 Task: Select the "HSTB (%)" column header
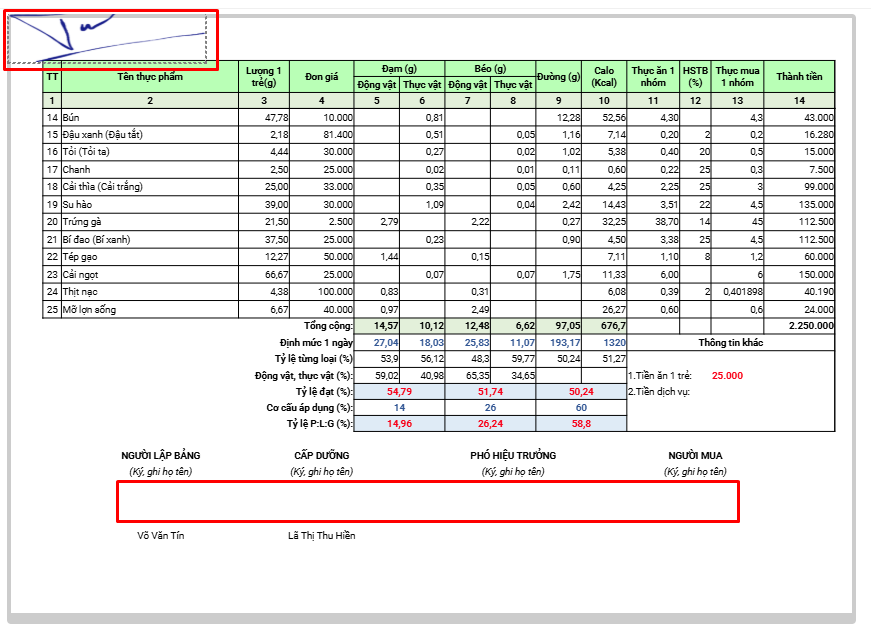[695, 77]
